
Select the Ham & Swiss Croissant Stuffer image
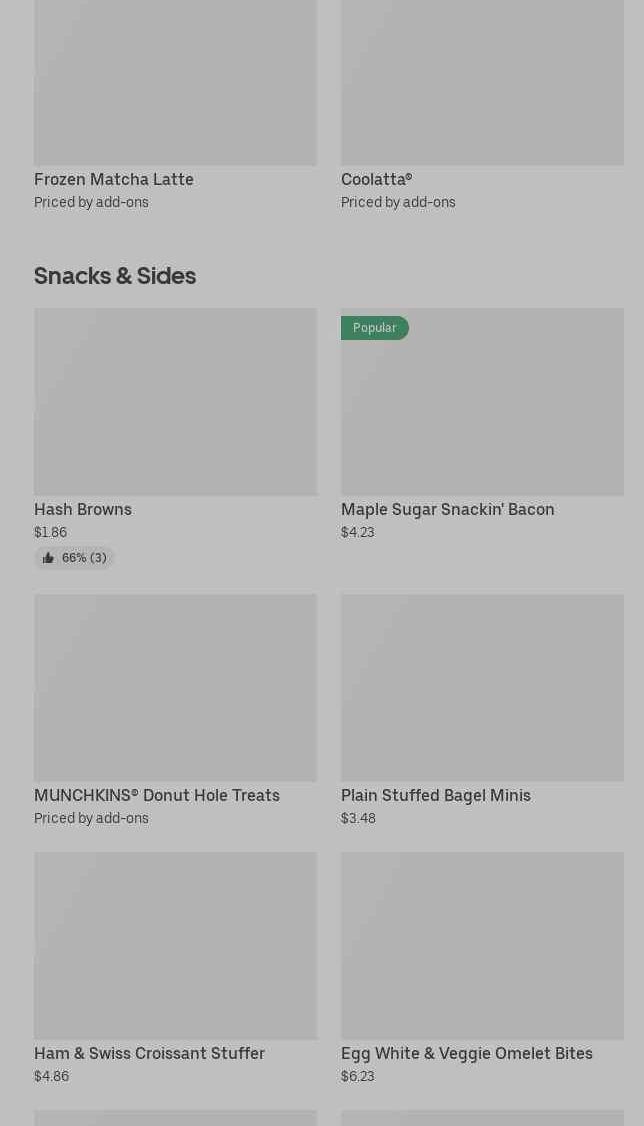pos(175,946)
